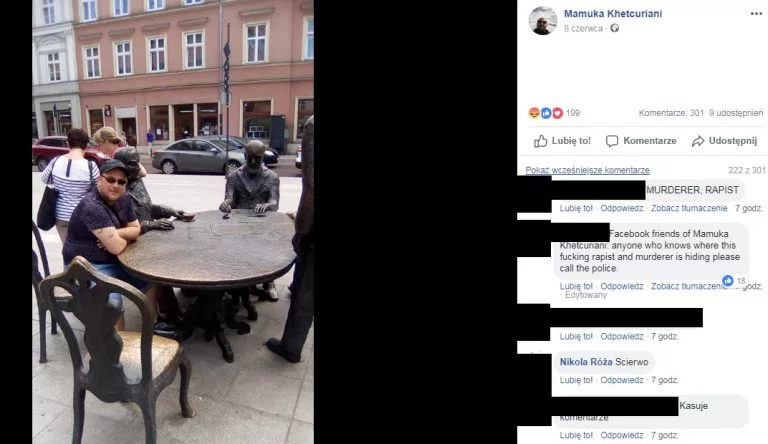
Task: Open the 9 udostępnień shares list
Action: click(736, 113)
